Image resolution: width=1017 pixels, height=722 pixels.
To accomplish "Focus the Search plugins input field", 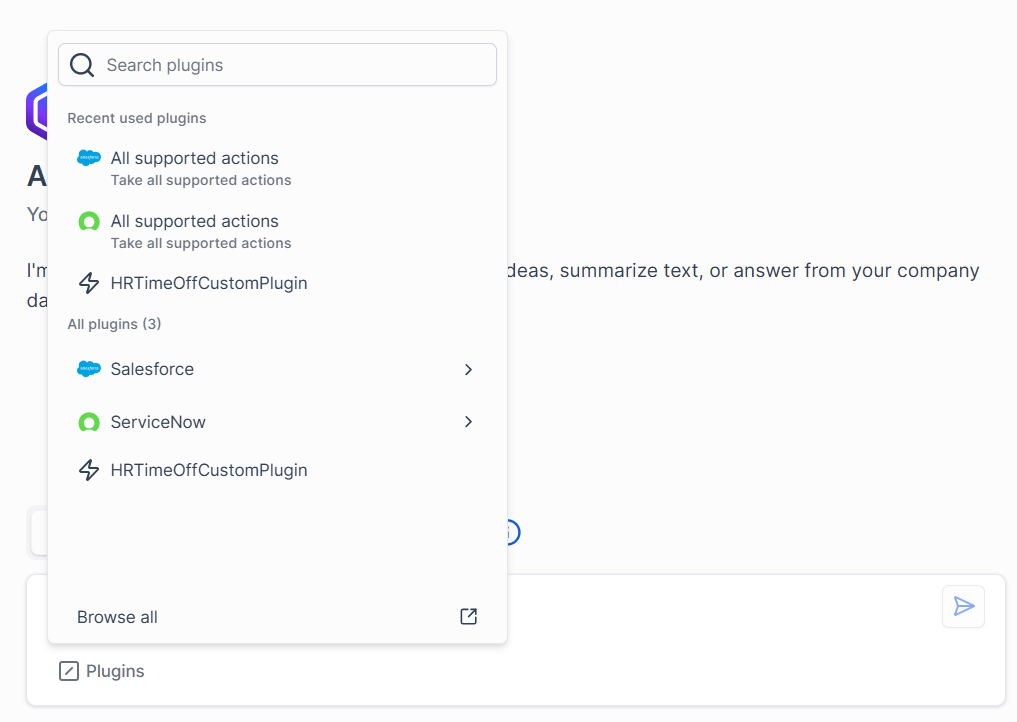I will pyautogui.click(x=278, y=65).
